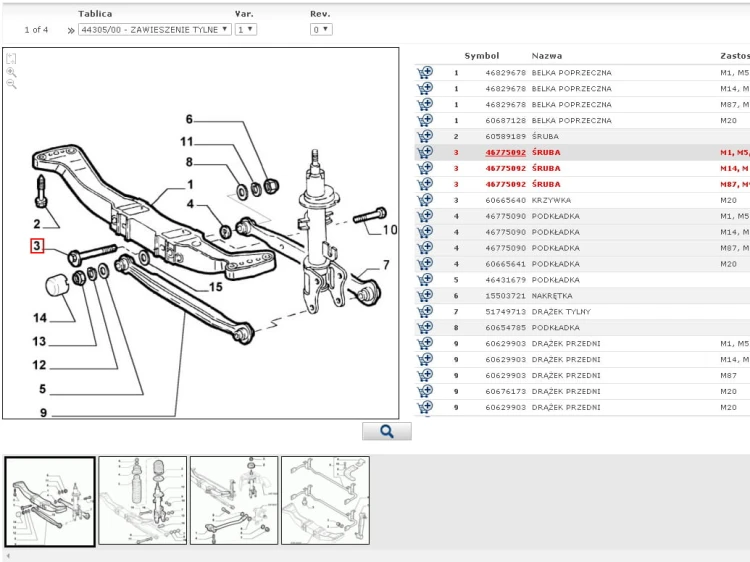The height and width of the screenshot is (562, 750).
Task: Add DRĄŻEK PRZEDNI 60676173 to cart
Action: click(x=425, y=391)
